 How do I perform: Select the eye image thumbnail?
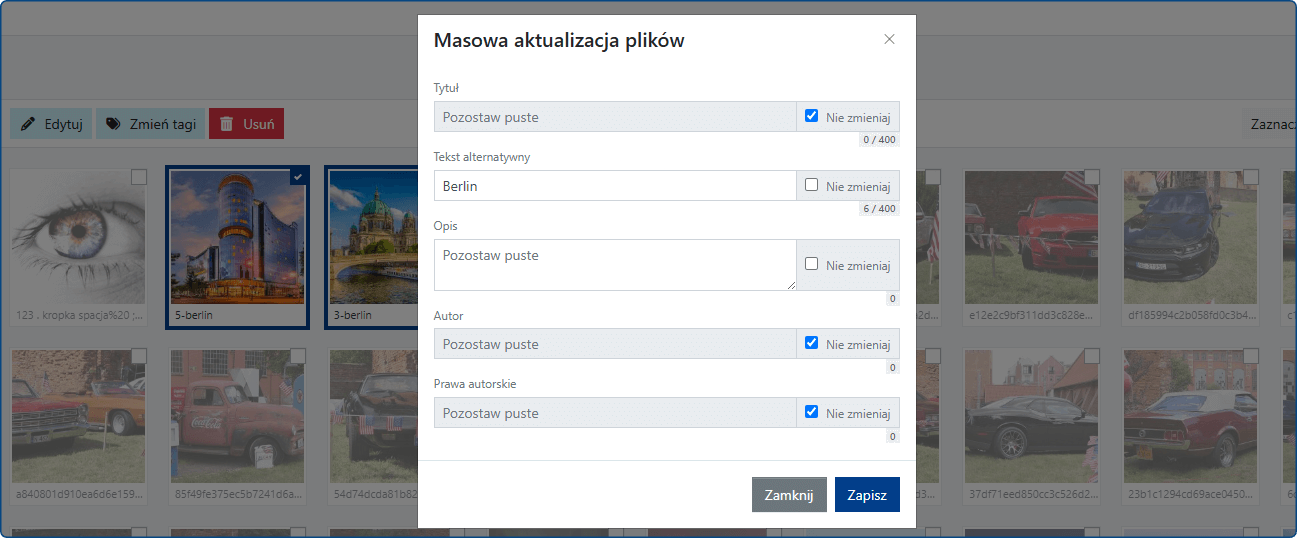(78, 240)
